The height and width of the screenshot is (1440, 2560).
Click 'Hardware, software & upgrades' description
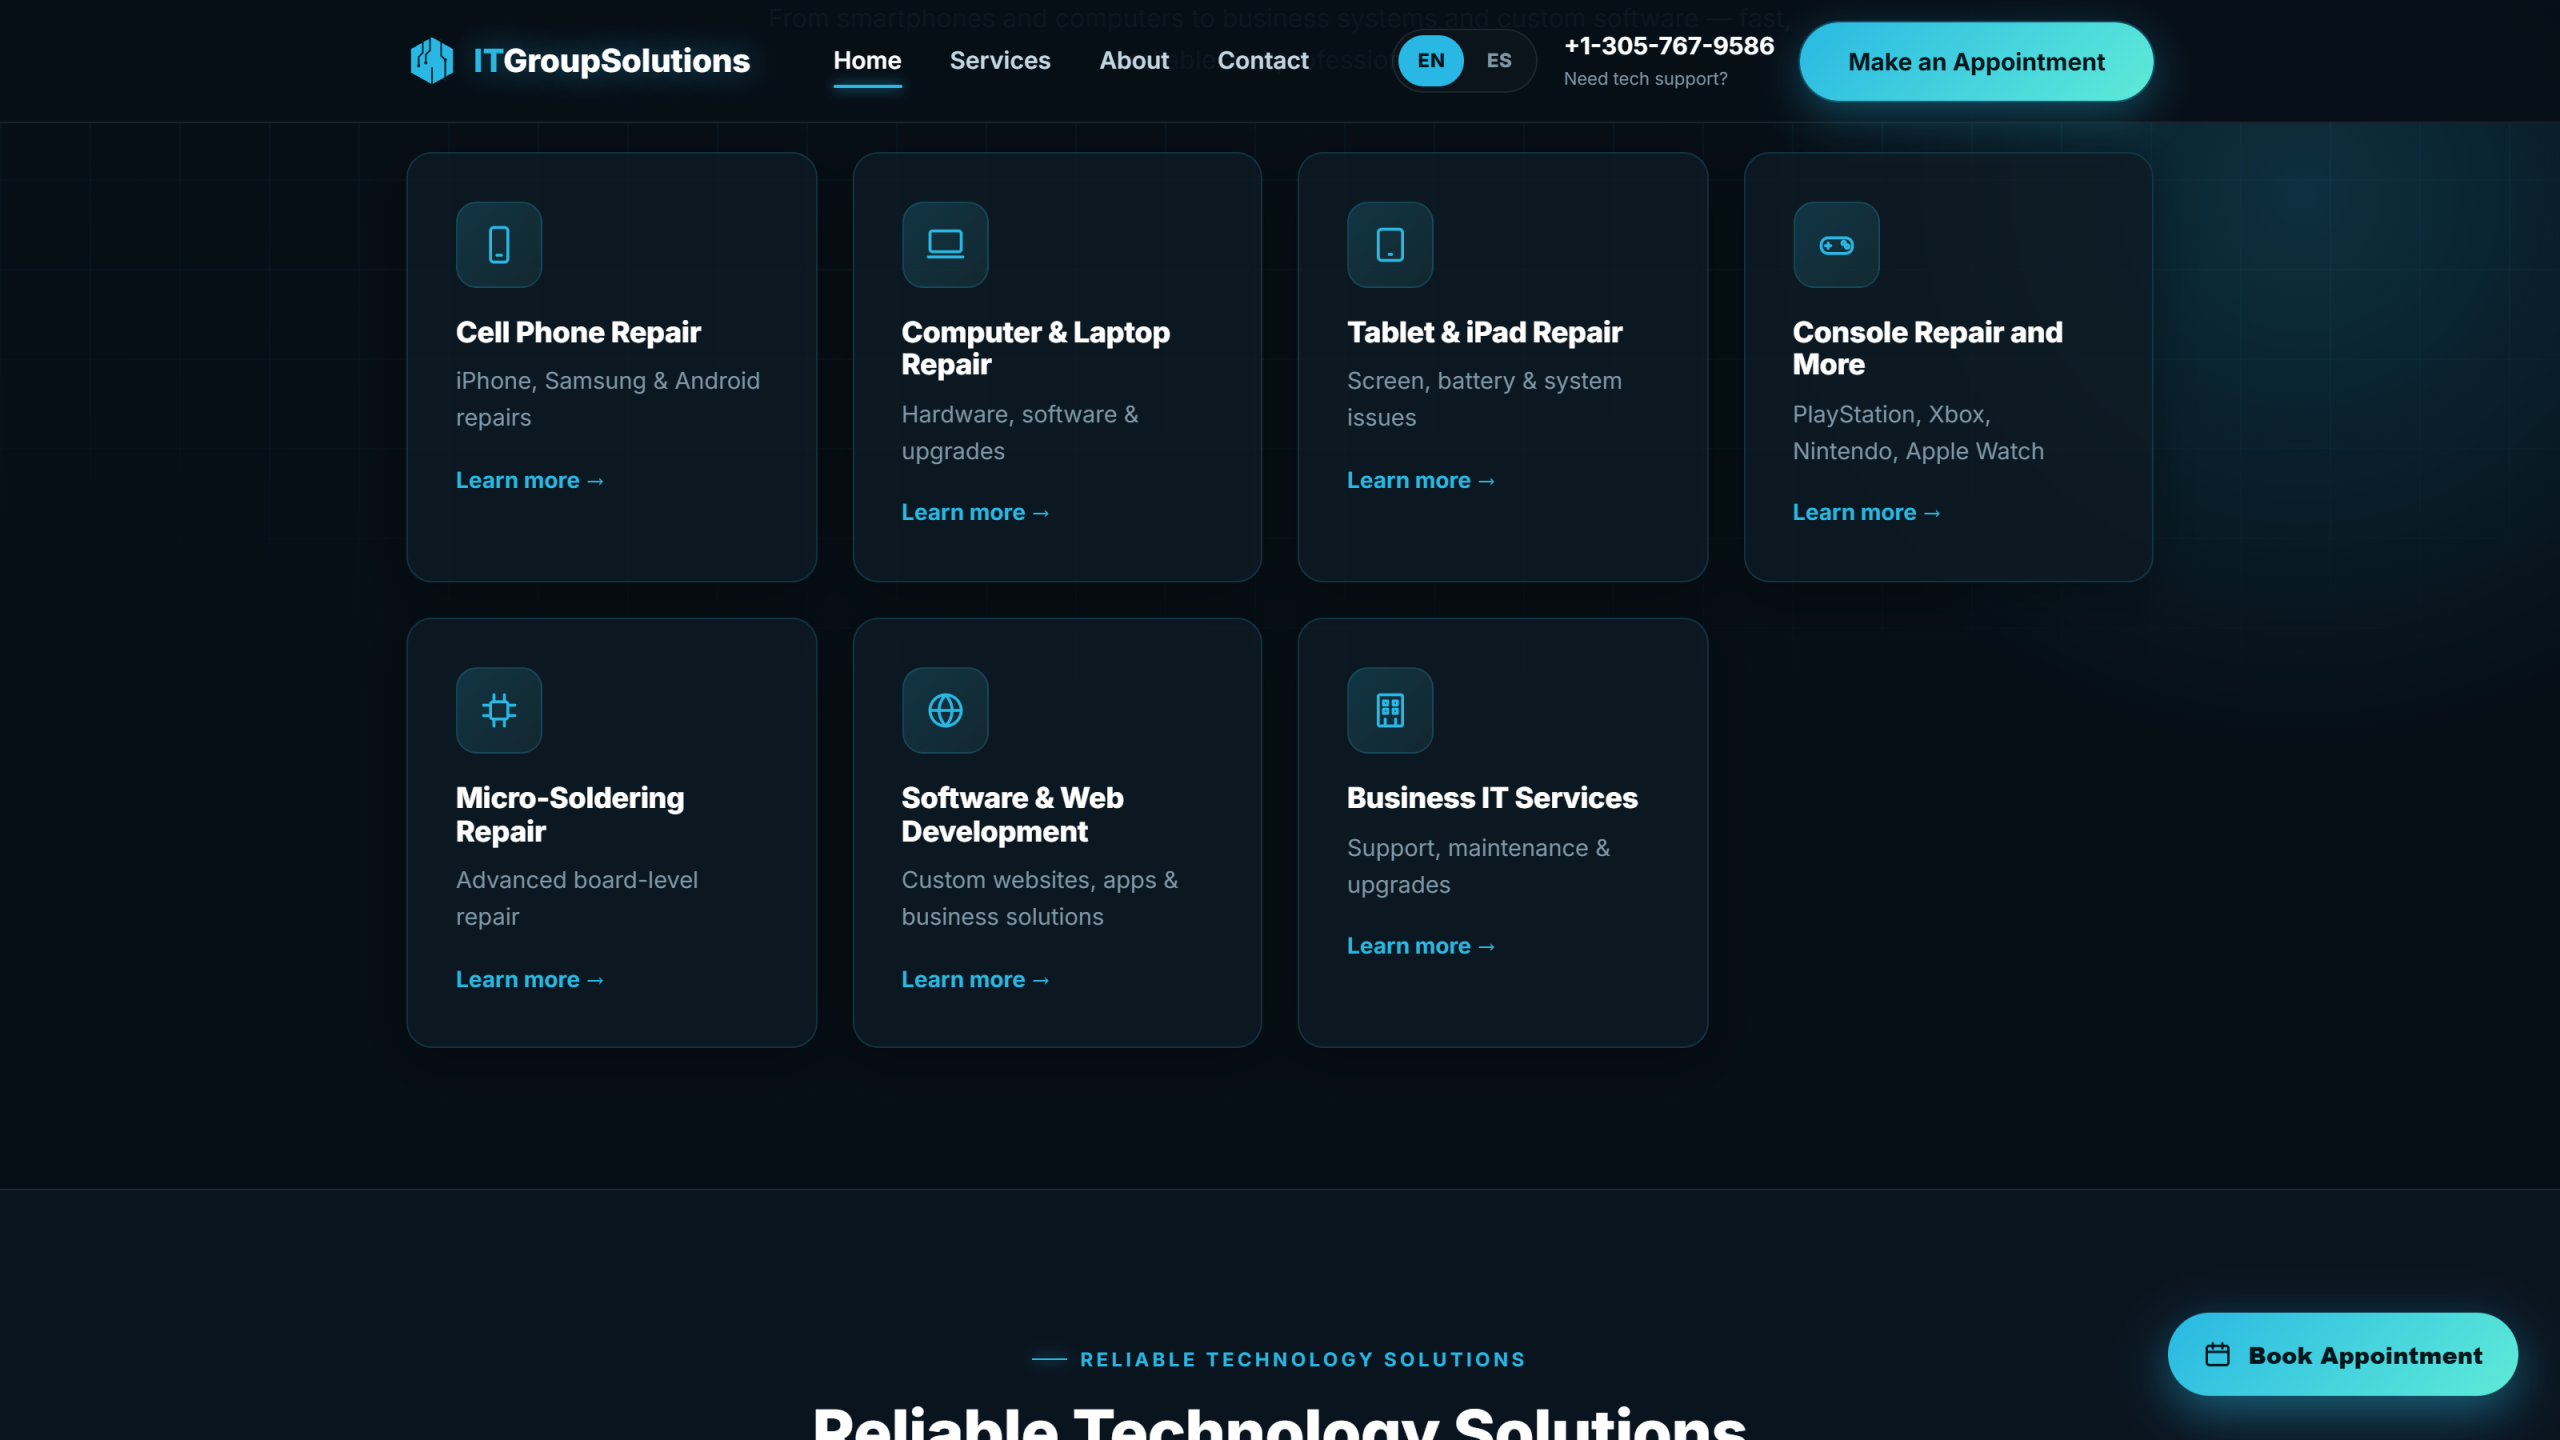tap(1020, 433)
